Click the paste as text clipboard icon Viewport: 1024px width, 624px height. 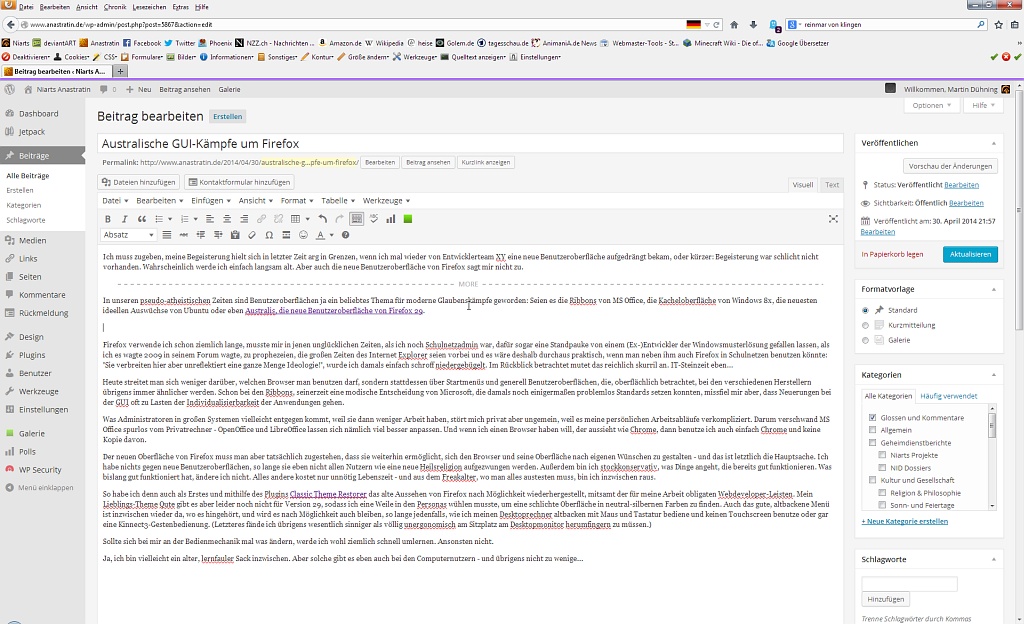235,235
